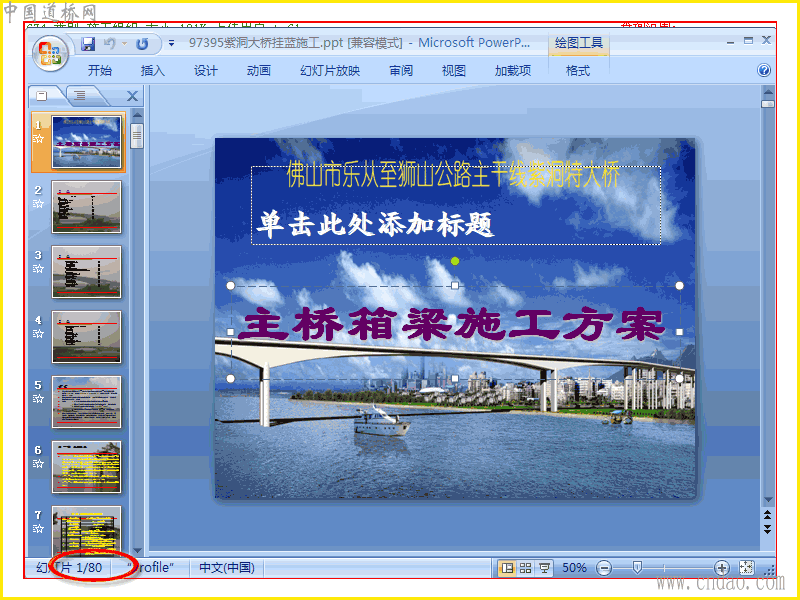Screen dimensions: 800x600
Task: Zoom out with the minus button
Action: pyautogui.click(x=604, y=568)
